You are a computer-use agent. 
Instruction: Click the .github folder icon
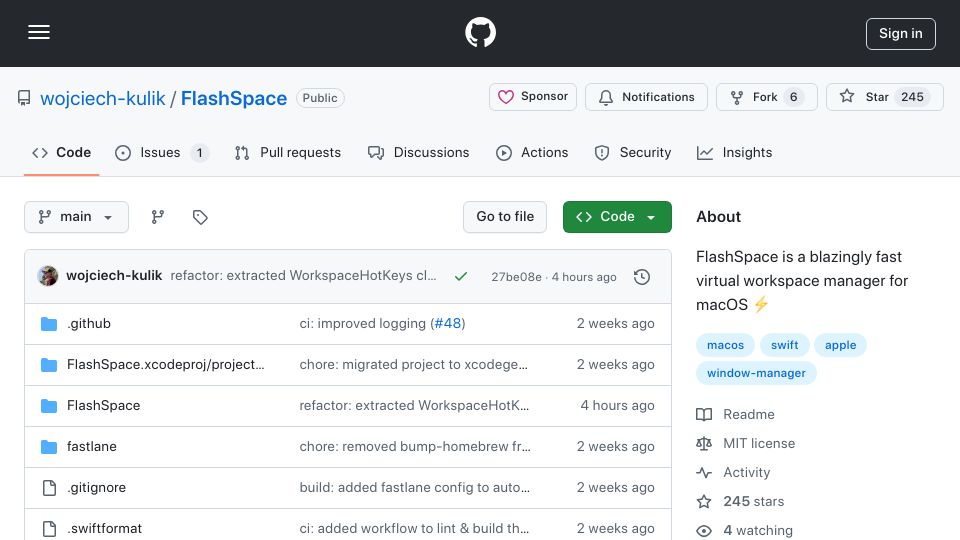[x=49, y=324]
